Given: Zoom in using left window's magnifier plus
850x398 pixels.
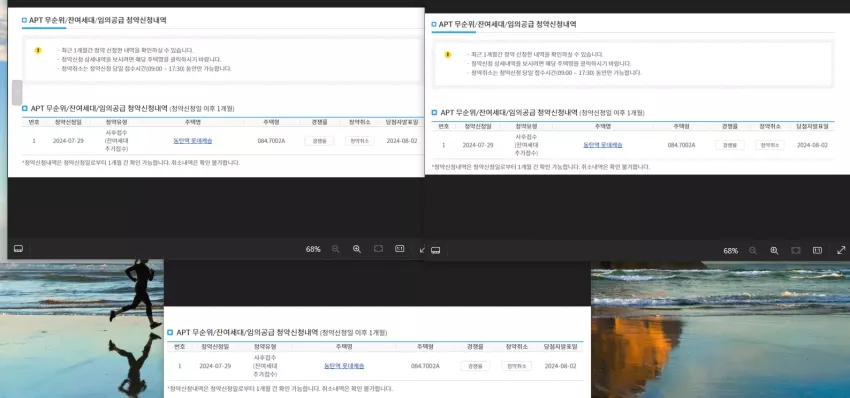Looking at the screenshot, I should [x=357, y=249].
